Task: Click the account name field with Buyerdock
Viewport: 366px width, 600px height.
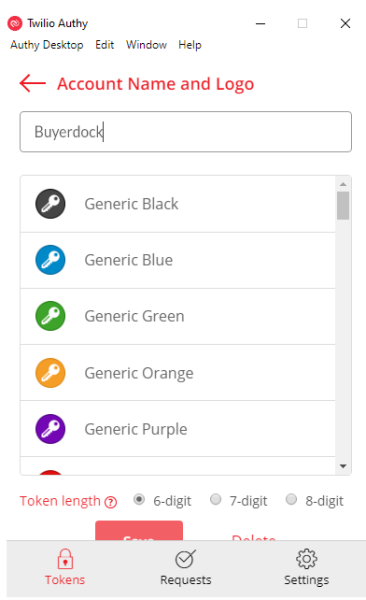Action: point(186,132)
